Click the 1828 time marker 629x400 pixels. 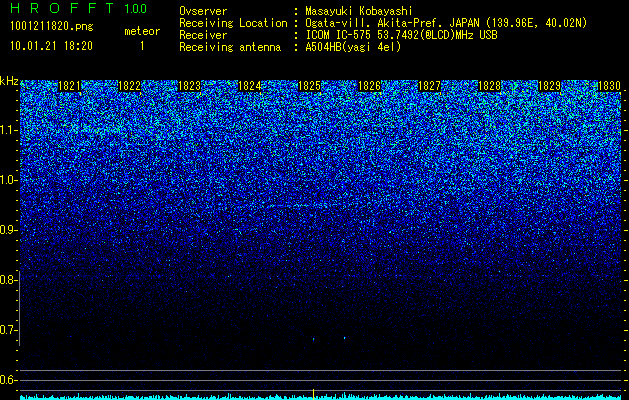tap(490, 86)
